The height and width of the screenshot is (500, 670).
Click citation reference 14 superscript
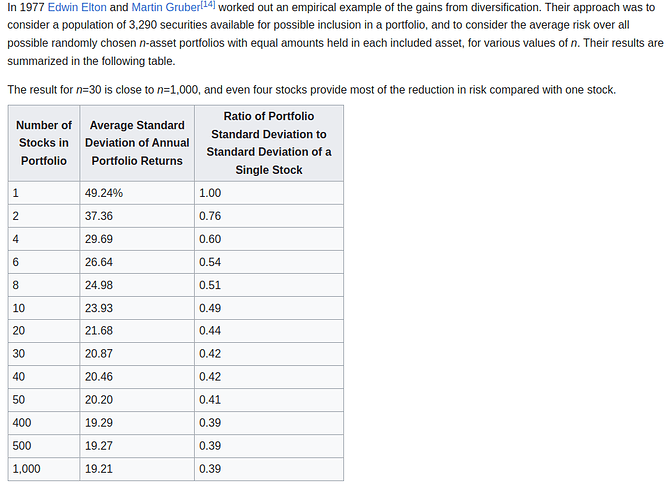click(208, 5)
